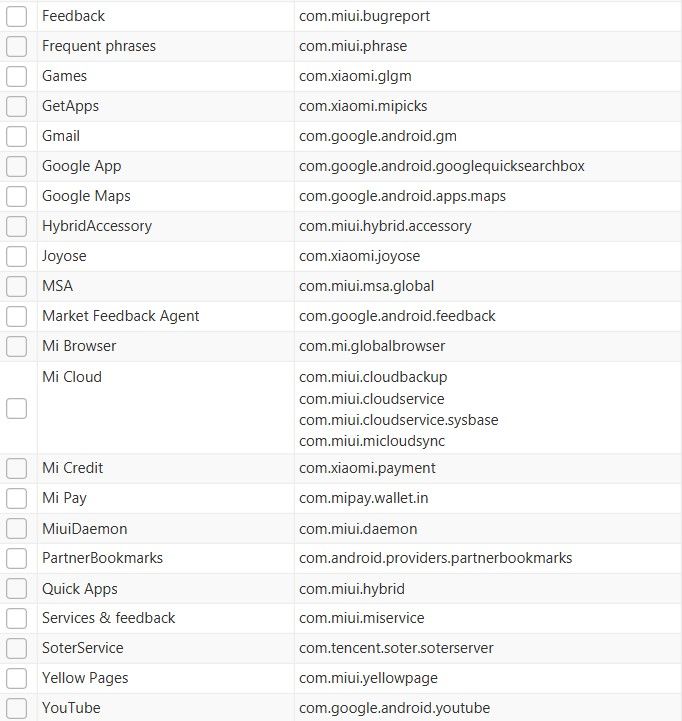Tick the Mi Browser checkbox
Image resolution: width=682 pixels, height=721 pixels.
[x=17, y=347]
